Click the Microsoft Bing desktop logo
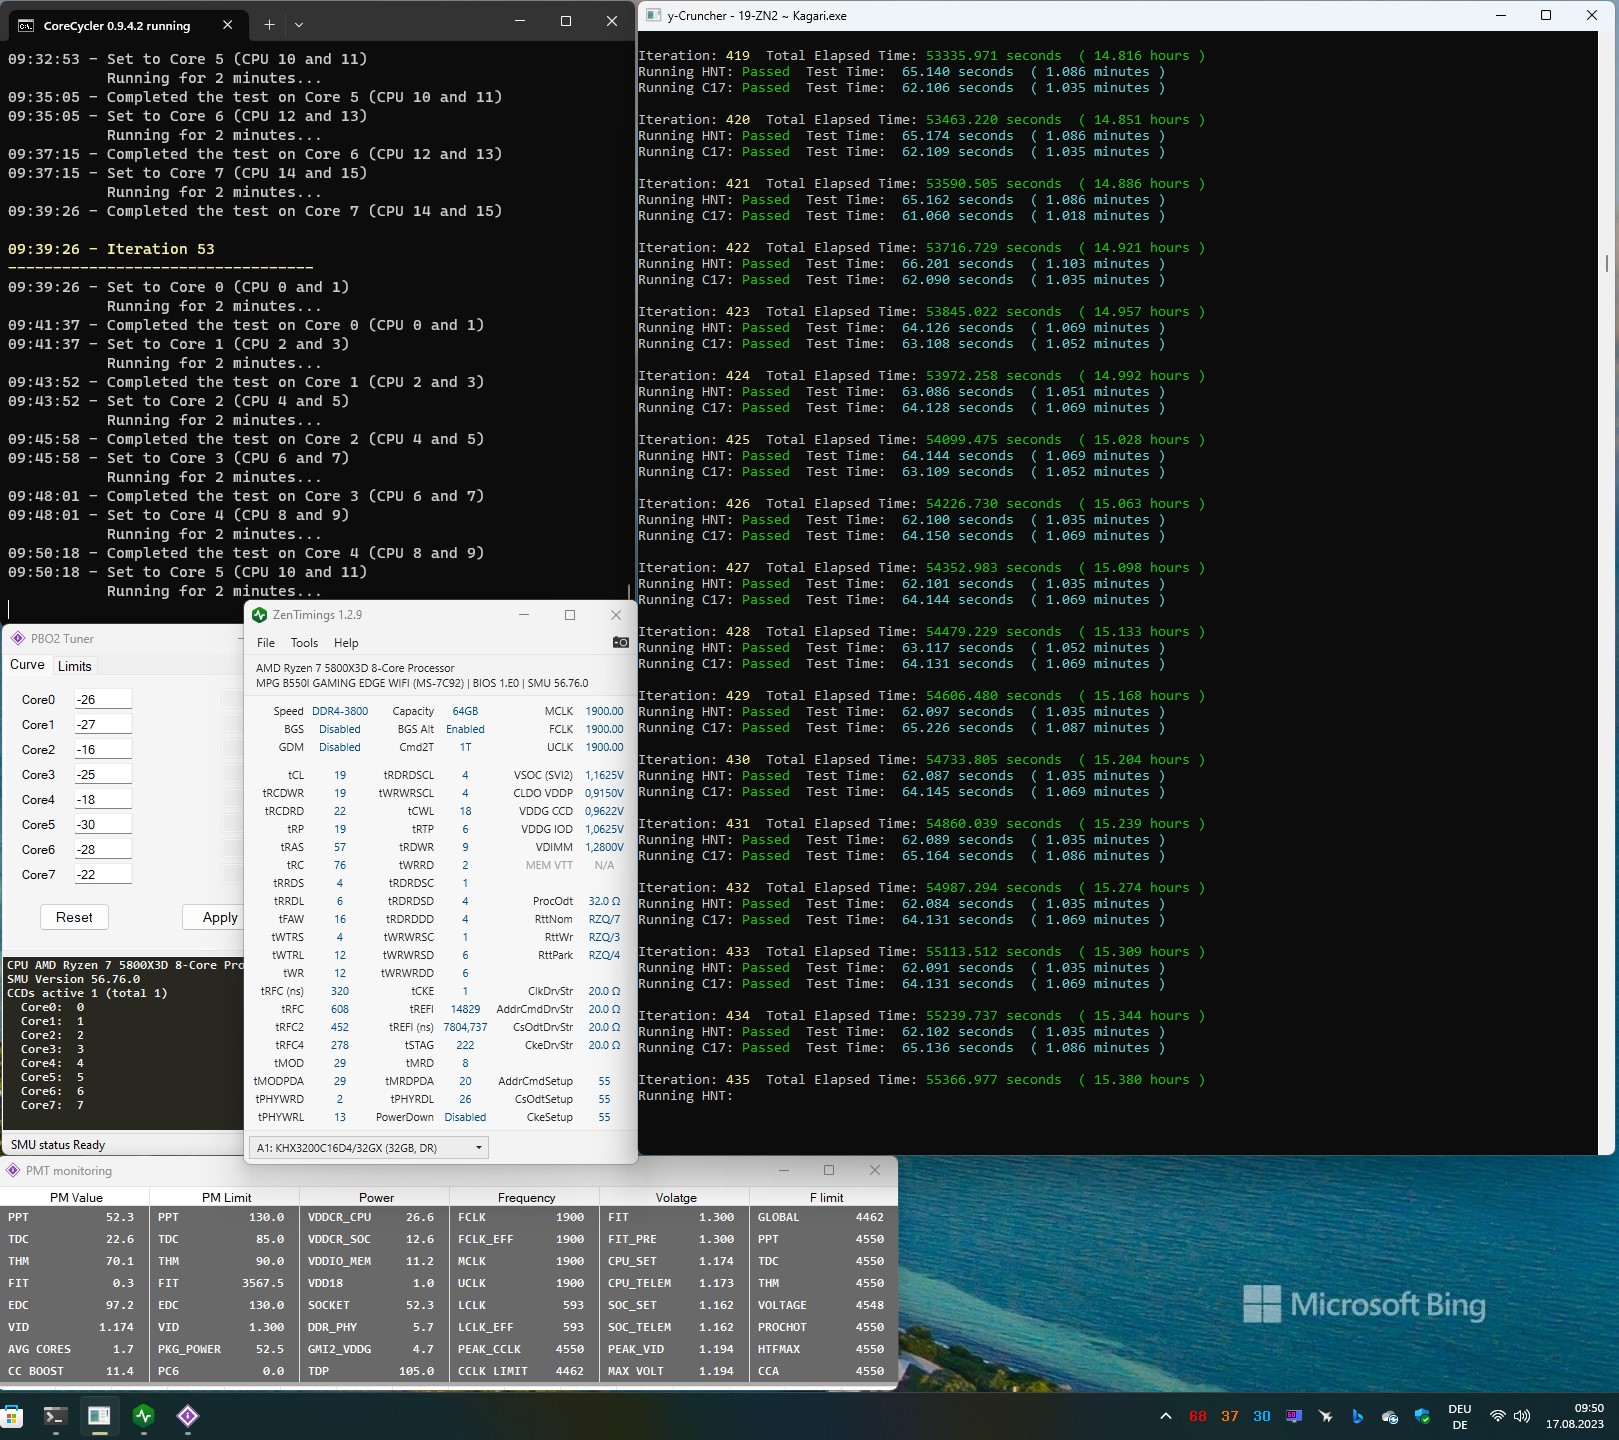1619x1440 pixels. click(x=1364, y=1304)
